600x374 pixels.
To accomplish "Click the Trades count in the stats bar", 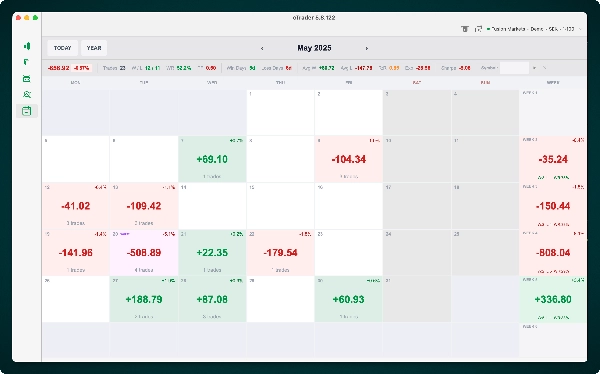I will click(114, 68).
